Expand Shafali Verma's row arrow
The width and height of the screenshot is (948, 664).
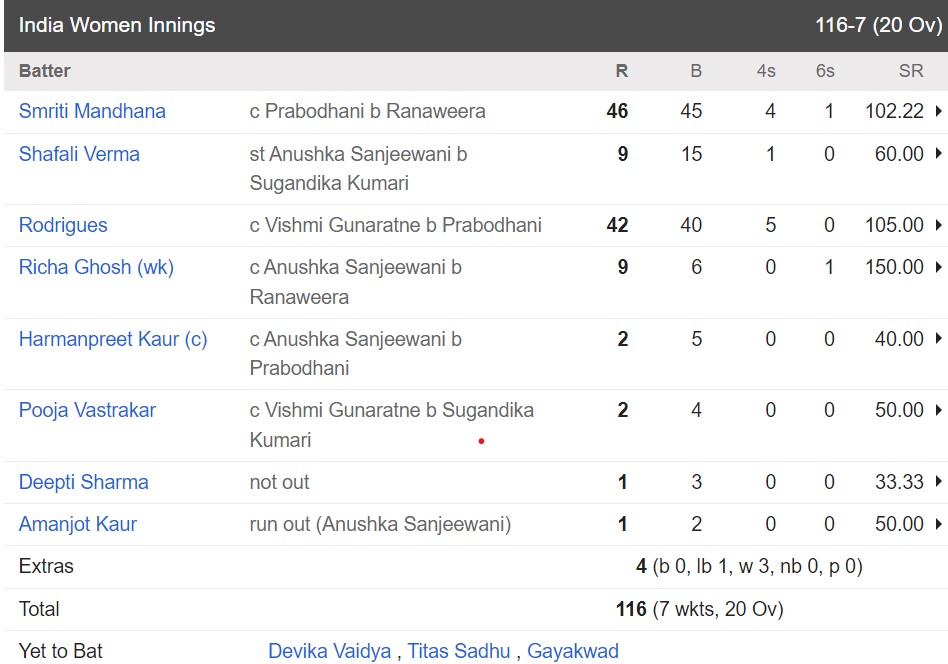pos(938,154)
